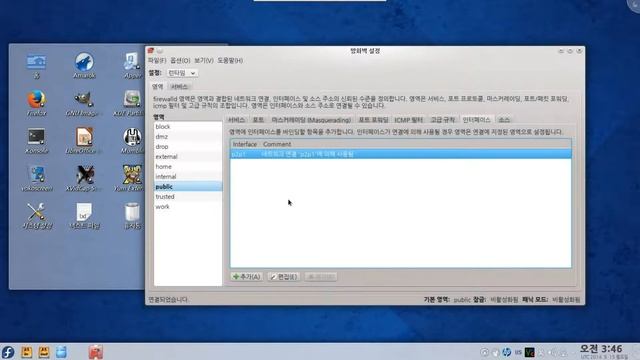Launch Amarok from the desktop
Screen dimensions: 640x360
coord(84,65)
